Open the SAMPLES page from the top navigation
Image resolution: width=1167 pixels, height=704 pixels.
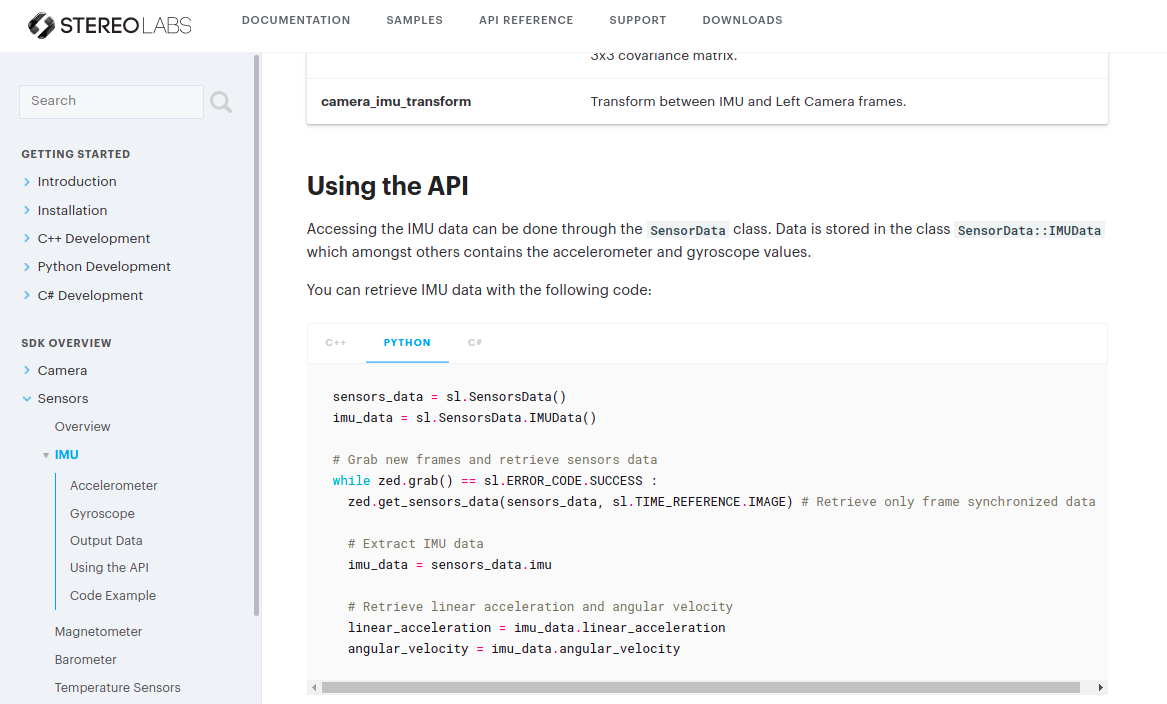coord(414,19)
